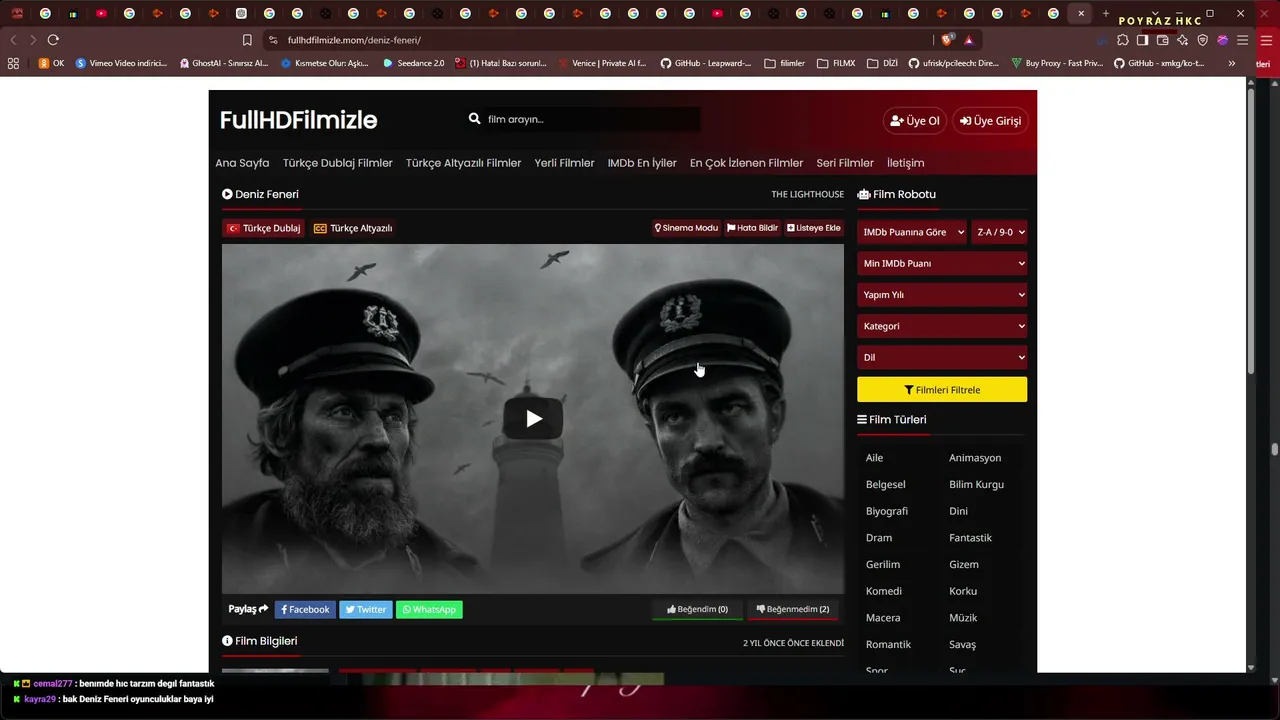Like the film with Beğendim
Screen dimensions: 1280x720
[697, 609]
